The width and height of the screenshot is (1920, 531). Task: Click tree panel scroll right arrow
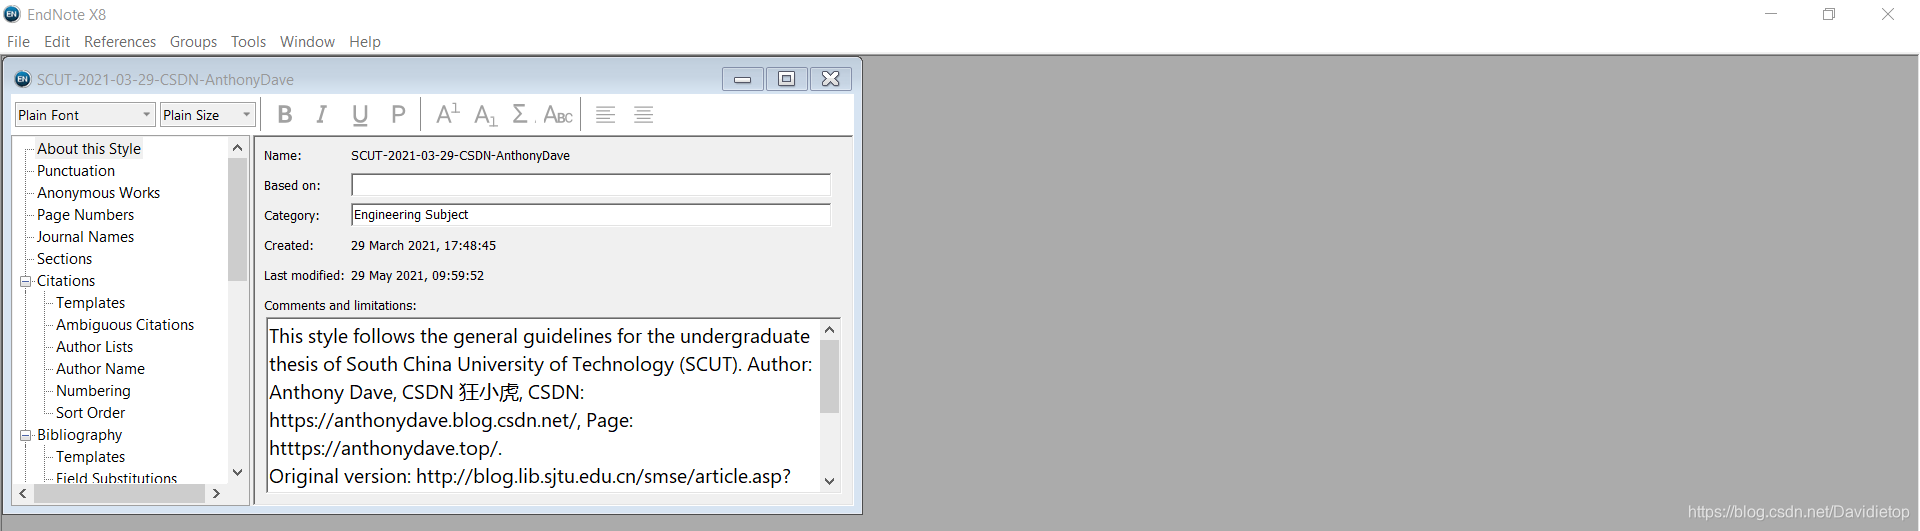[x=216, y=494]
